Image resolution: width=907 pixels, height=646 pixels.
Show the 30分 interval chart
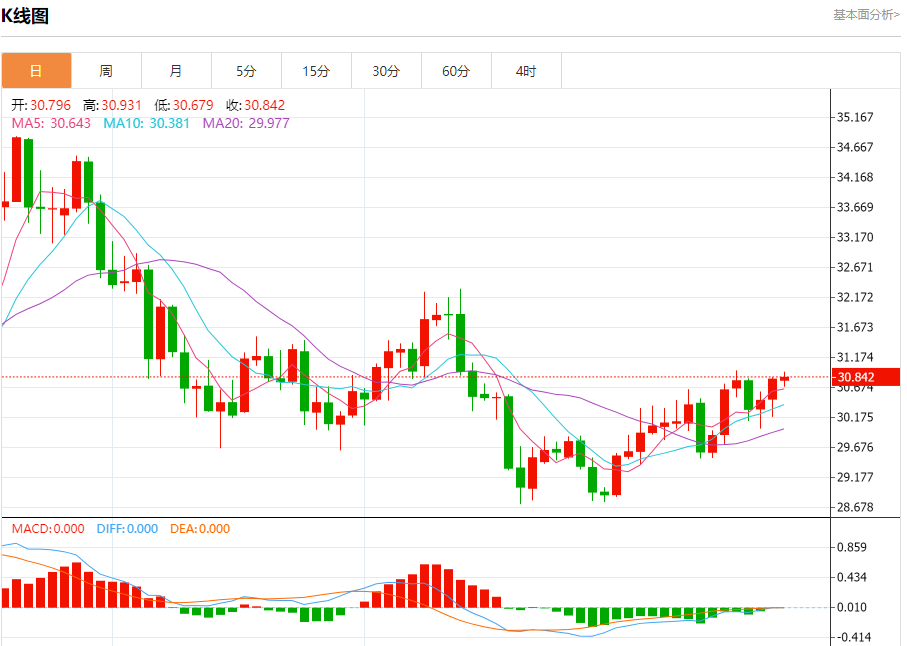pos(386,71)
